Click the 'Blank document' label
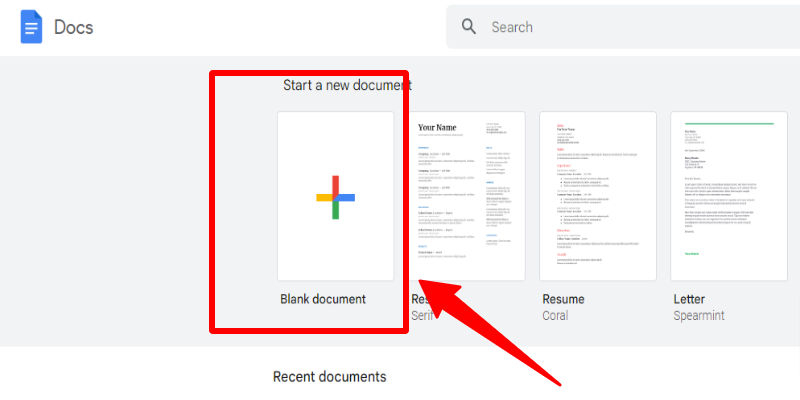800x400 pixels. [323, 299]
